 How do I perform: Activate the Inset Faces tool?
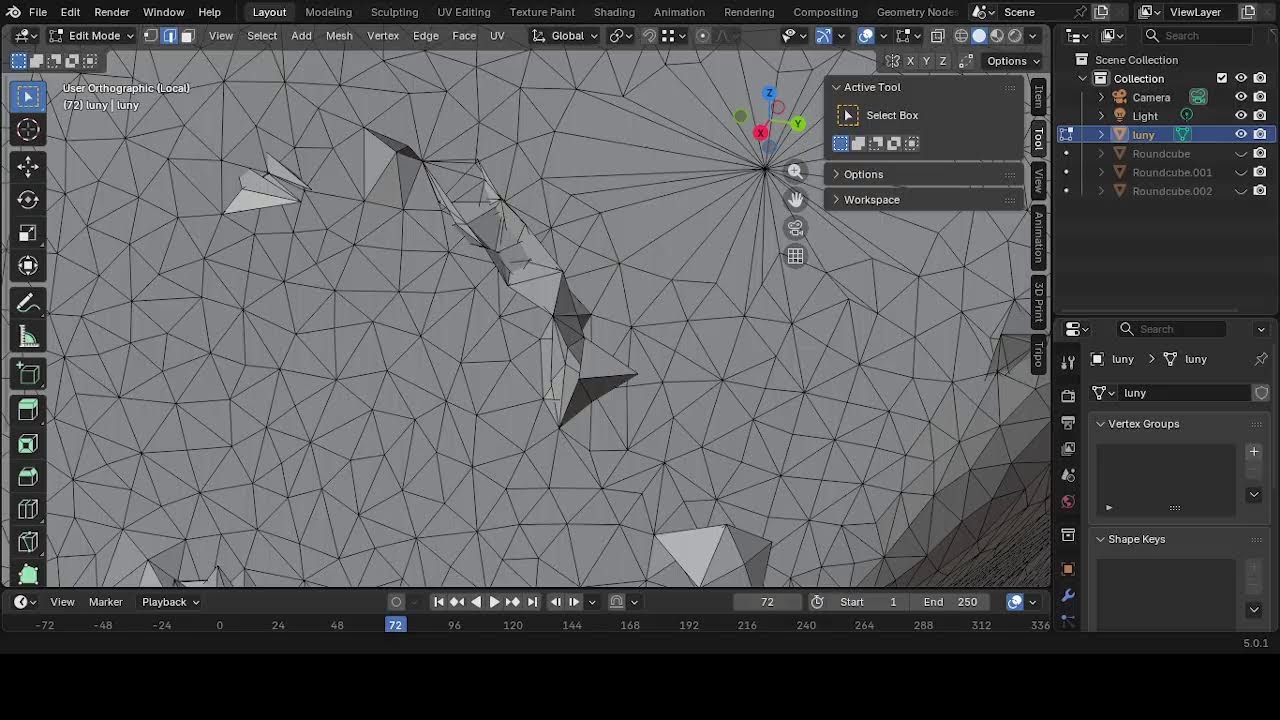28,444
